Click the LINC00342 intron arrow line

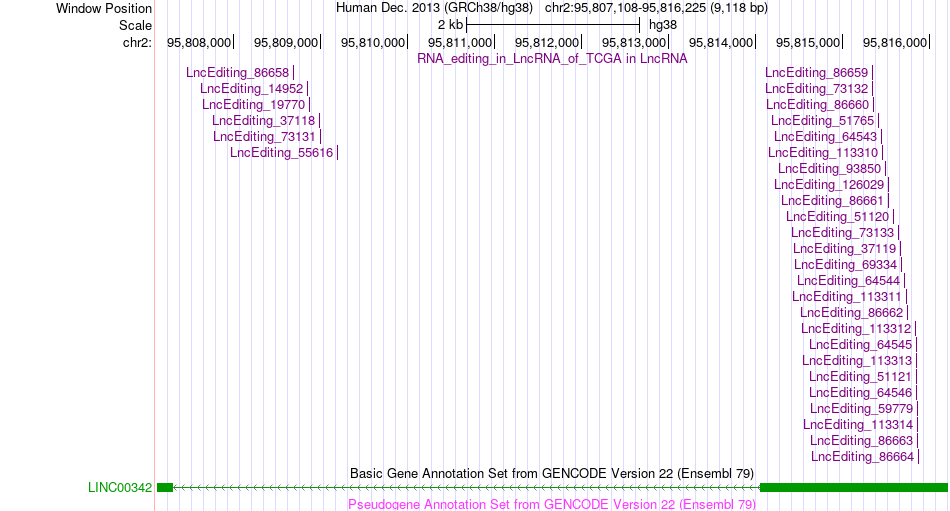(467, 487)
